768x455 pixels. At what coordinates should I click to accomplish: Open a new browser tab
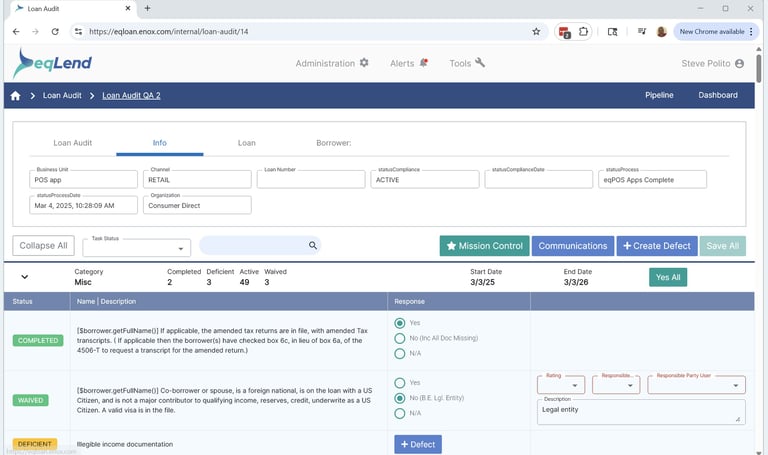(x=147, y=8)
